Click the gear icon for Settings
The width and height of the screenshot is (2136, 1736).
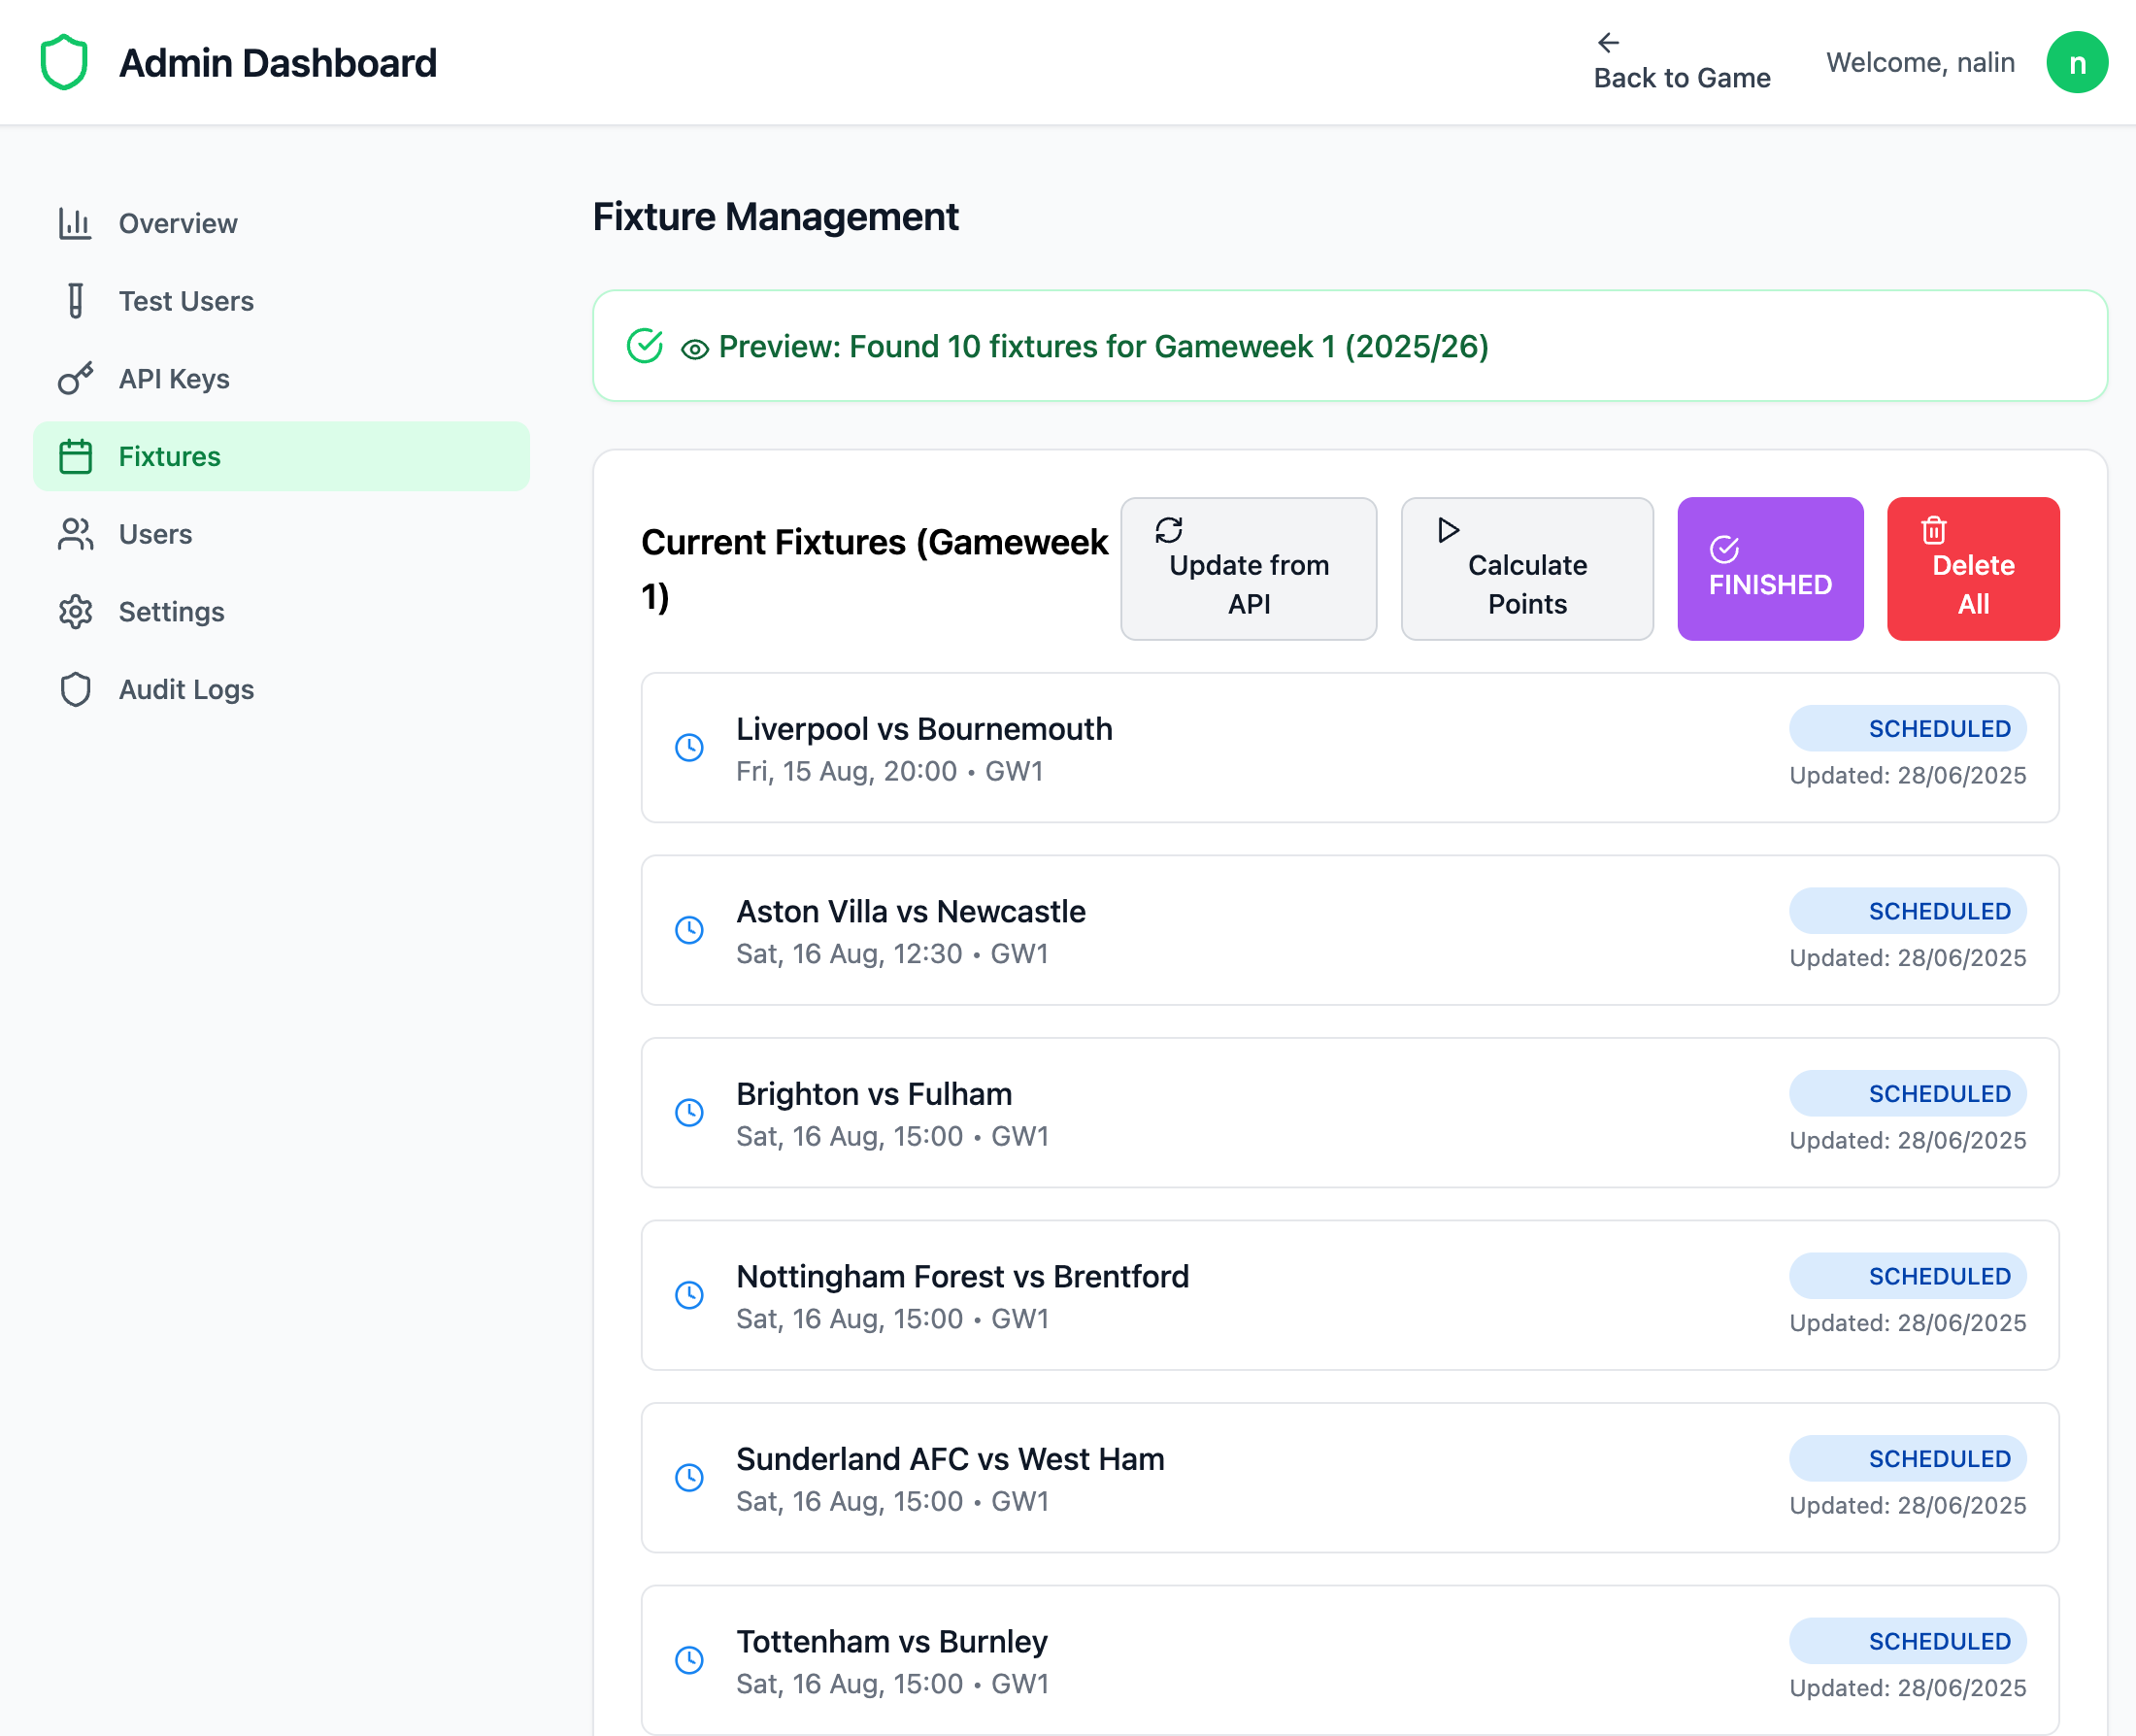coord(75,612)
